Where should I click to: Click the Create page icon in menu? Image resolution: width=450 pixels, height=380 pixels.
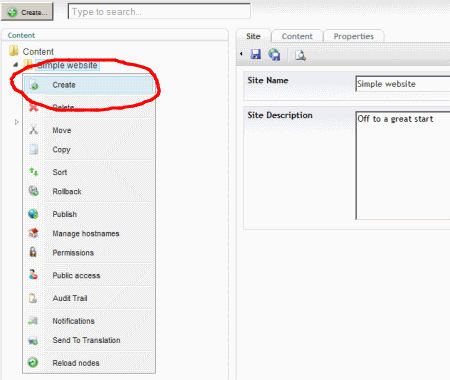click(33, 85)
